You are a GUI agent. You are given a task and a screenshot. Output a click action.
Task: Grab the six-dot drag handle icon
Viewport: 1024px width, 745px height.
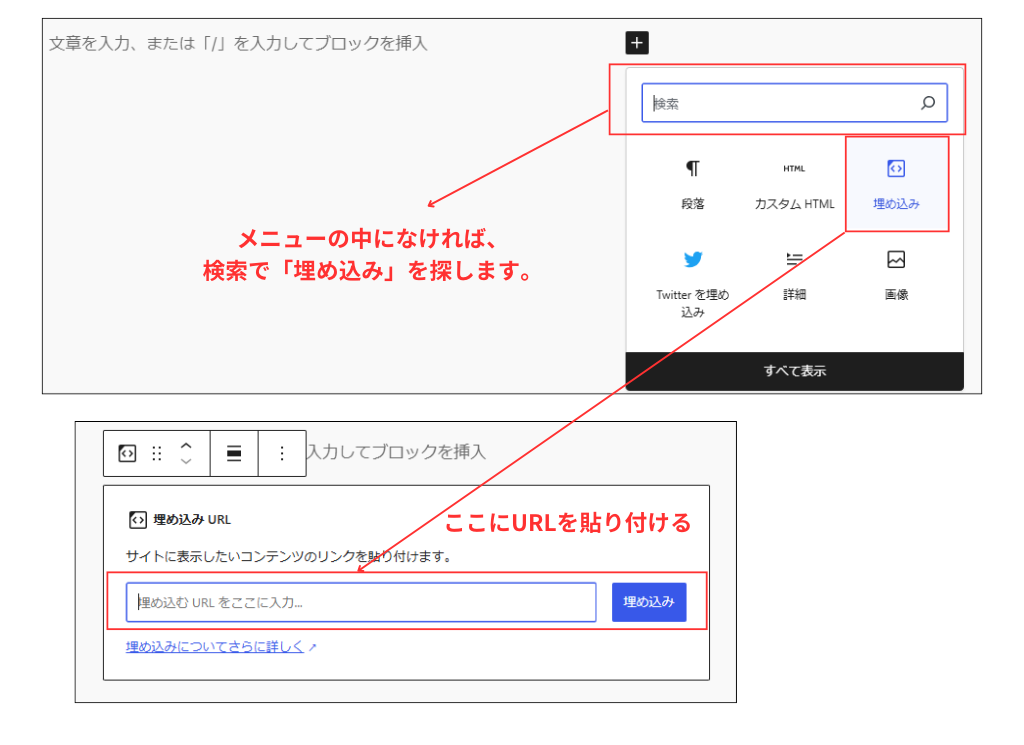pos(156,453)
